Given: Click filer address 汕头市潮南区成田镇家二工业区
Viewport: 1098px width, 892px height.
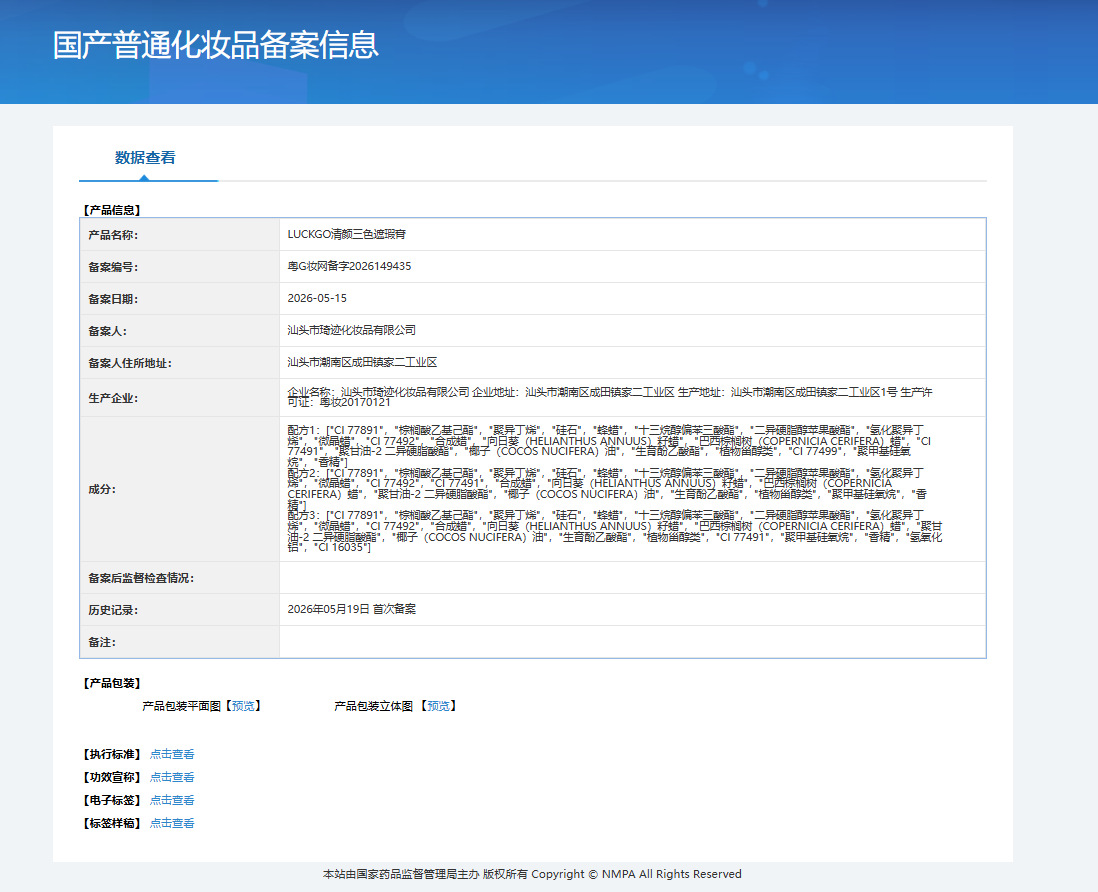Looking at the screenshot, I should tap(362, 362).
